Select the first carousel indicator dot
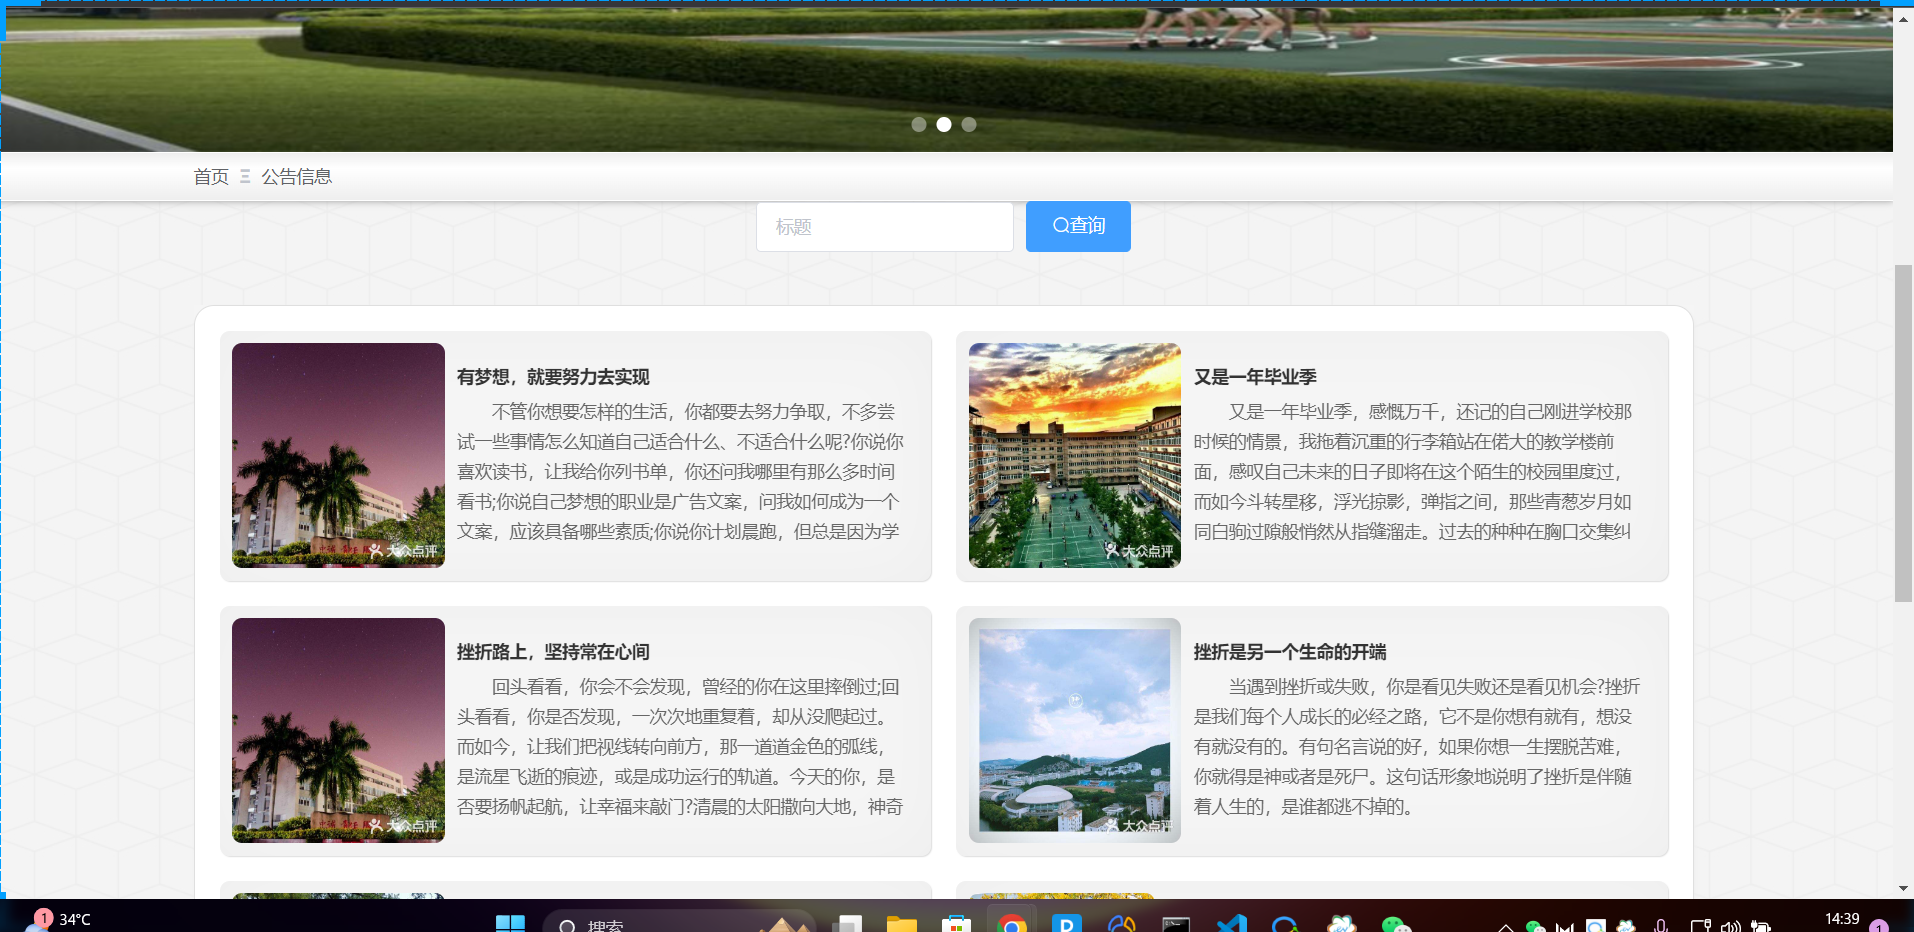Image resolution: width=1914 pixels, height=932 pixels. 919,125
